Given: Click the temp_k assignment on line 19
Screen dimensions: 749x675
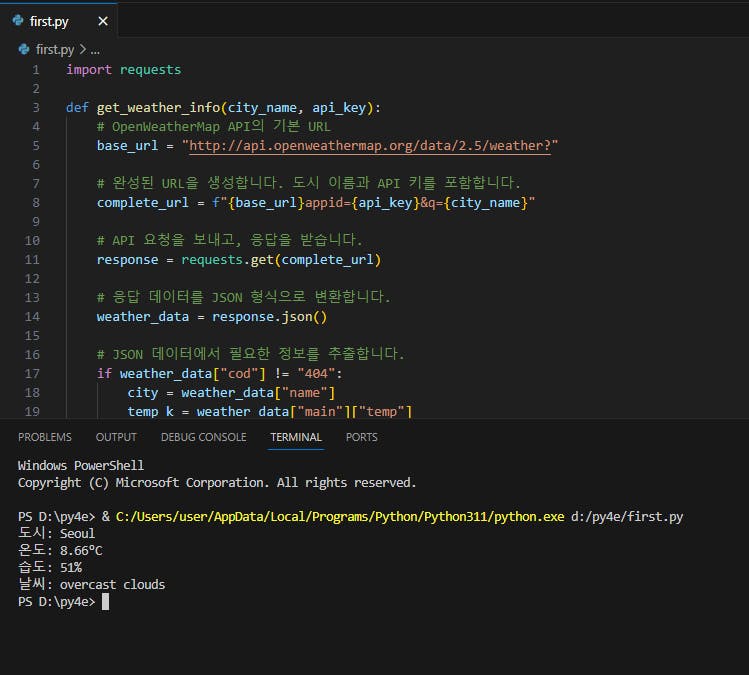Looking at the screenshot, I should coord(269,411).
